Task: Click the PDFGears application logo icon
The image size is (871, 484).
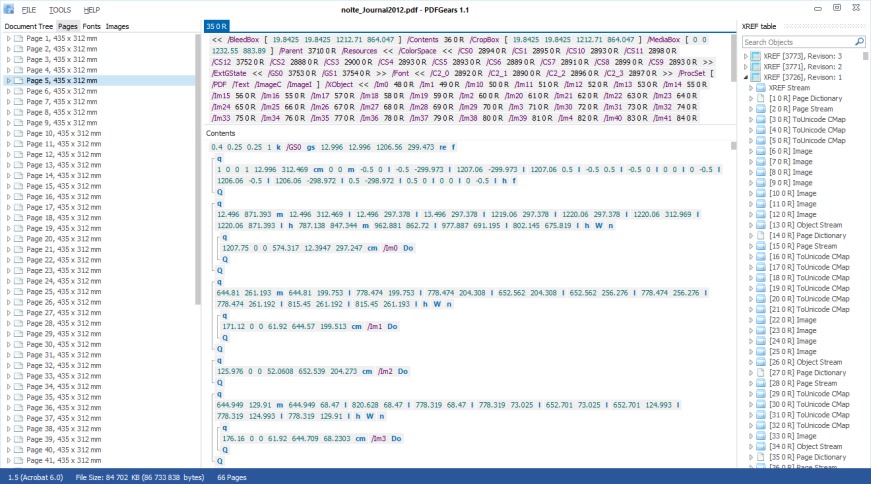Action: (x=8, y=8)
